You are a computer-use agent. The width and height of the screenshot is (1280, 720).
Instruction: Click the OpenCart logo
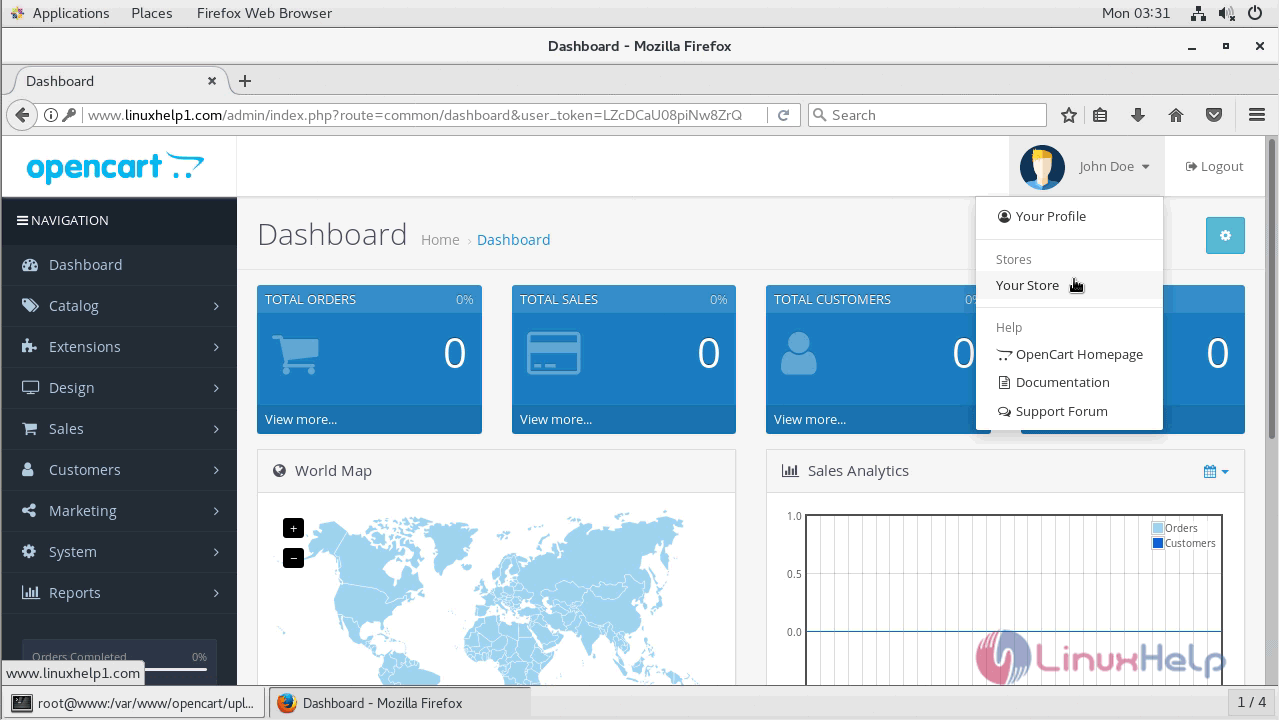point(115,167)
